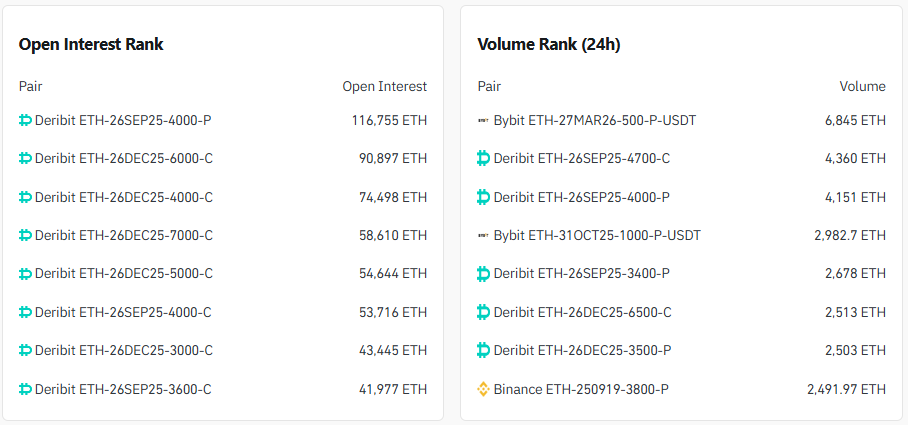Click Binance icon beside ETH-250919-3800-P
The image size is (908, 425).
click(483, 389)
